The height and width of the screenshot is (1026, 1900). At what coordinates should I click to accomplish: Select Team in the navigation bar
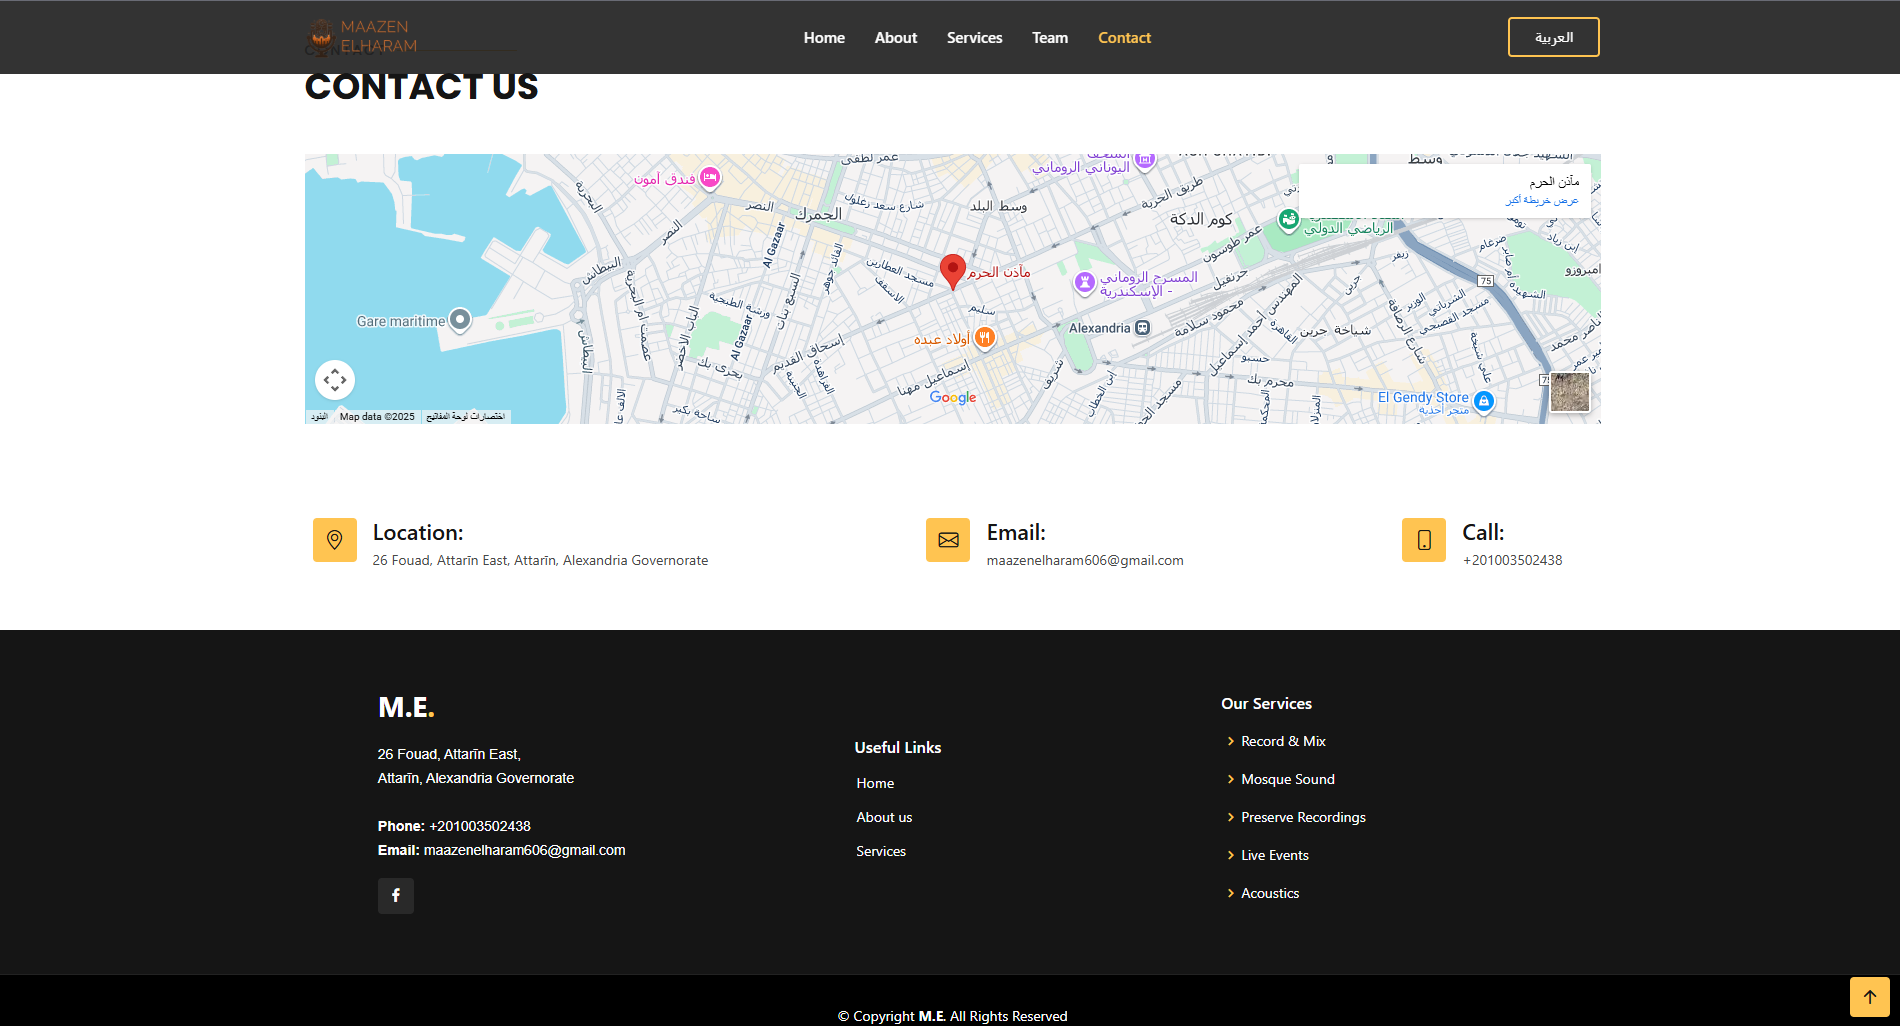1050,38
